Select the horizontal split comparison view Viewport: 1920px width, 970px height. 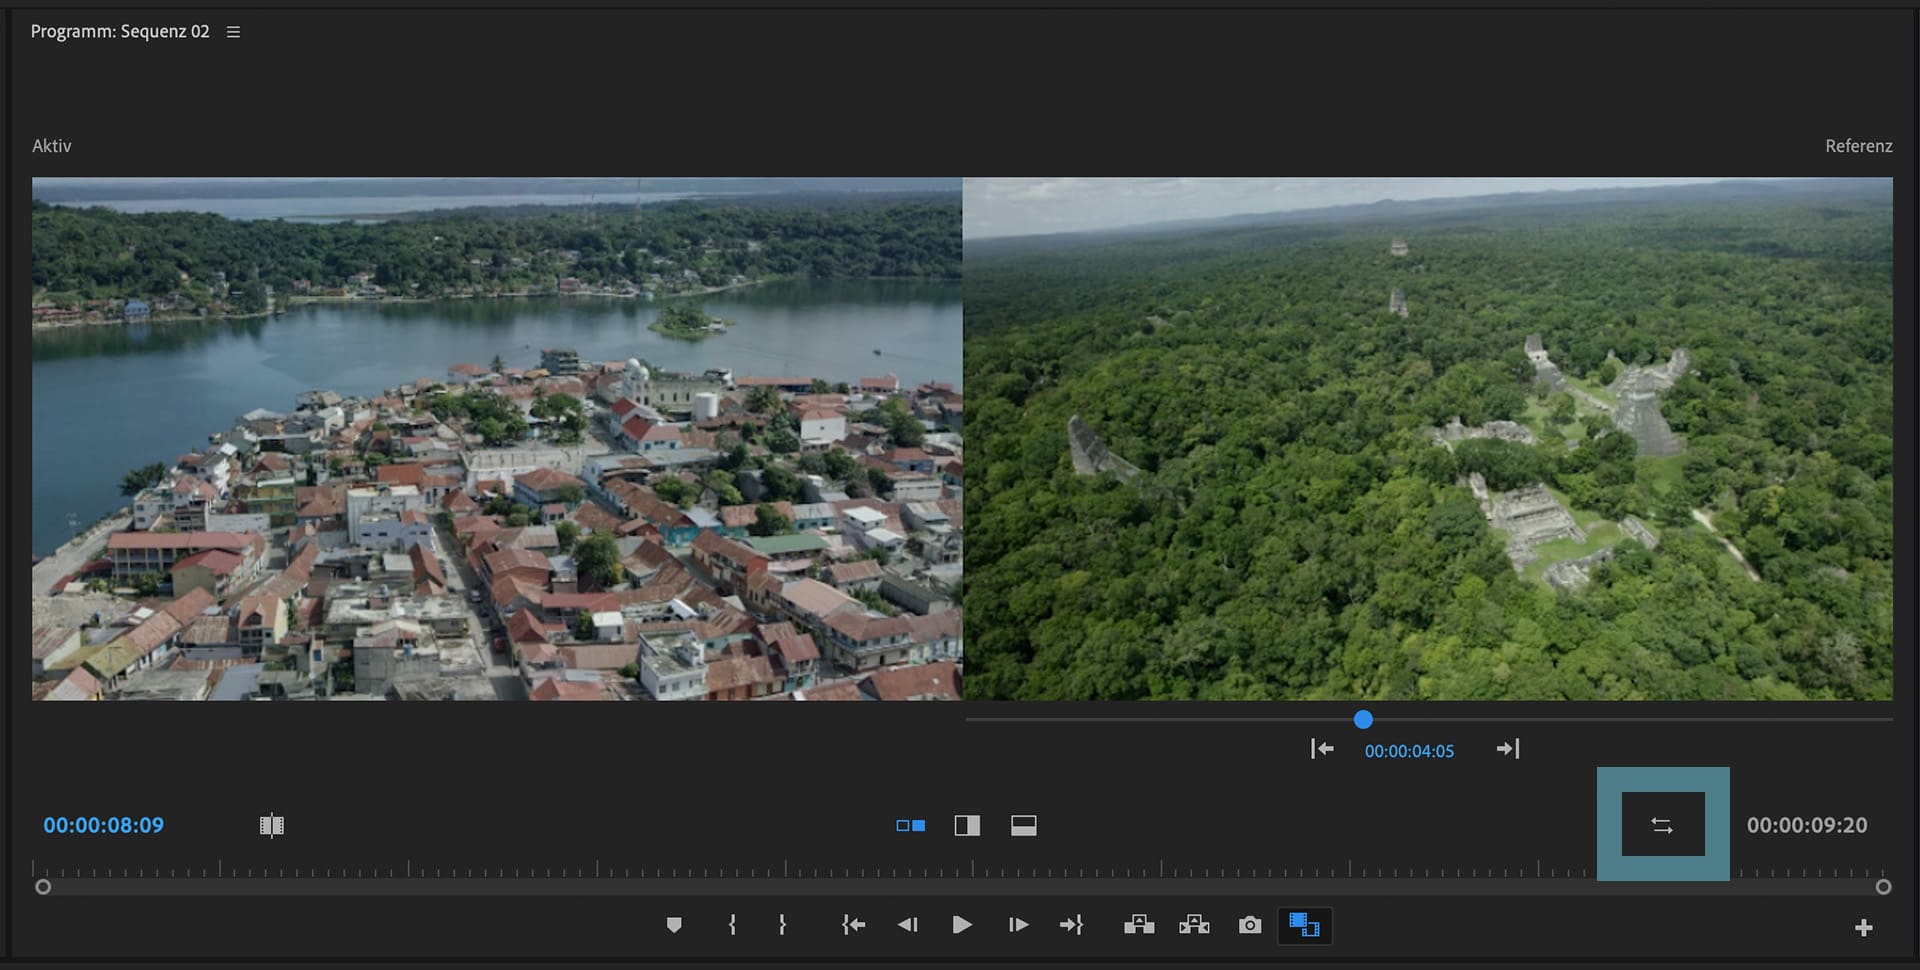[1023, 826]
